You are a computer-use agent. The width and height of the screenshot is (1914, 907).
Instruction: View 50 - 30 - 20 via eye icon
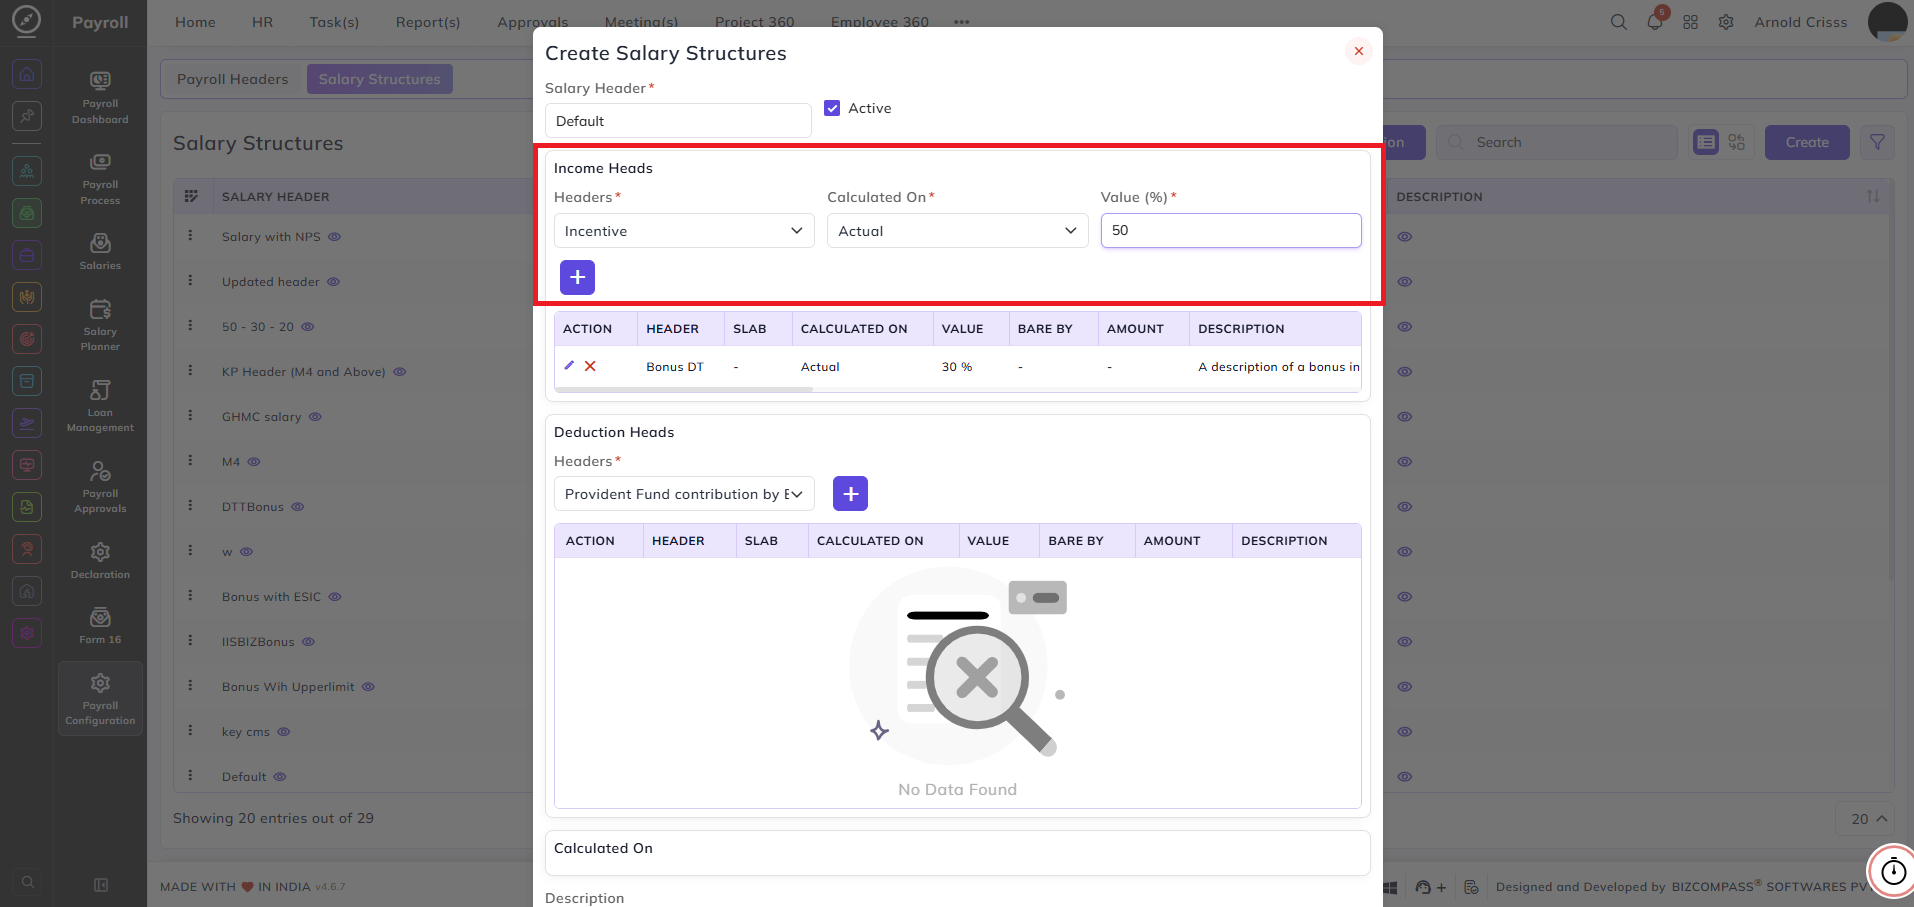pyautogui.click(x=308, y=327)
